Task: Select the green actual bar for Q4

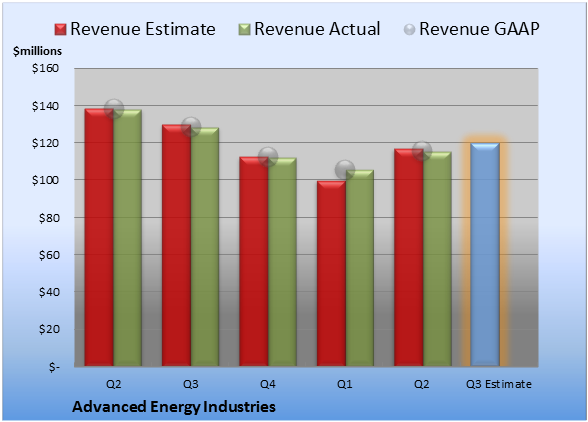Action: coord(282,262)
